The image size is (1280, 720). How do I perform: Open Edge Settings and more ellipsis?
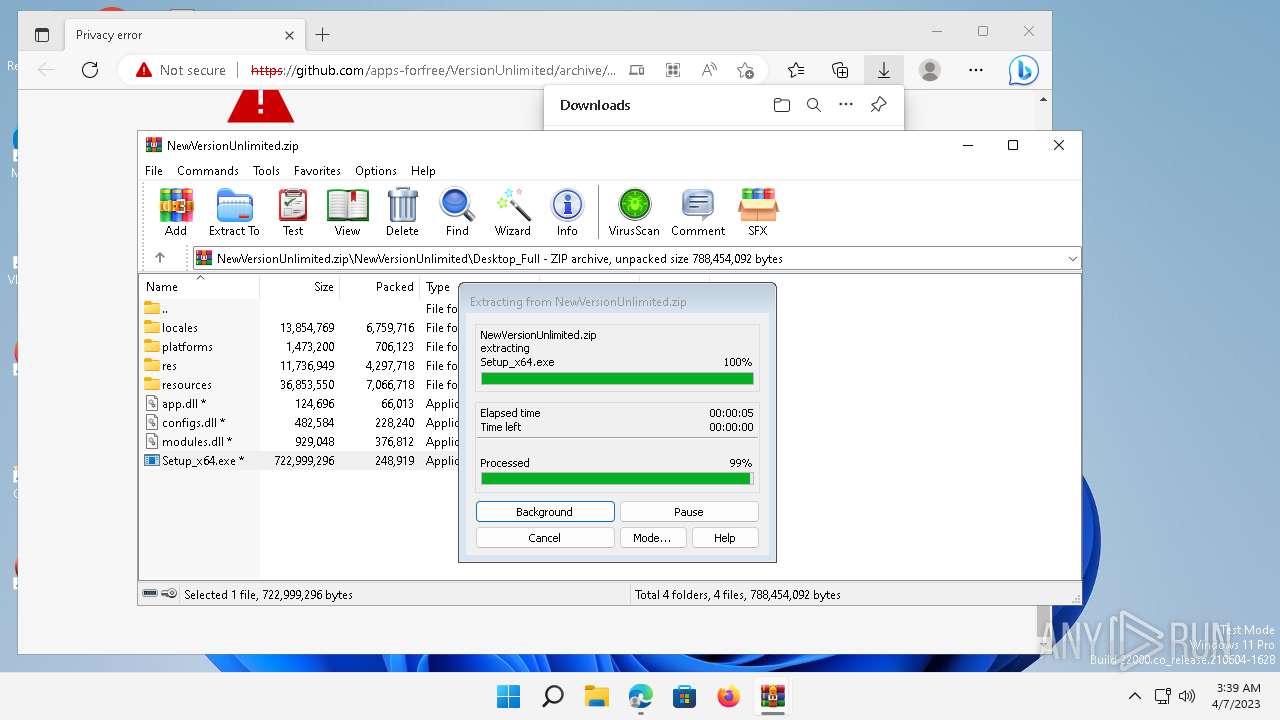pos(976,70)
